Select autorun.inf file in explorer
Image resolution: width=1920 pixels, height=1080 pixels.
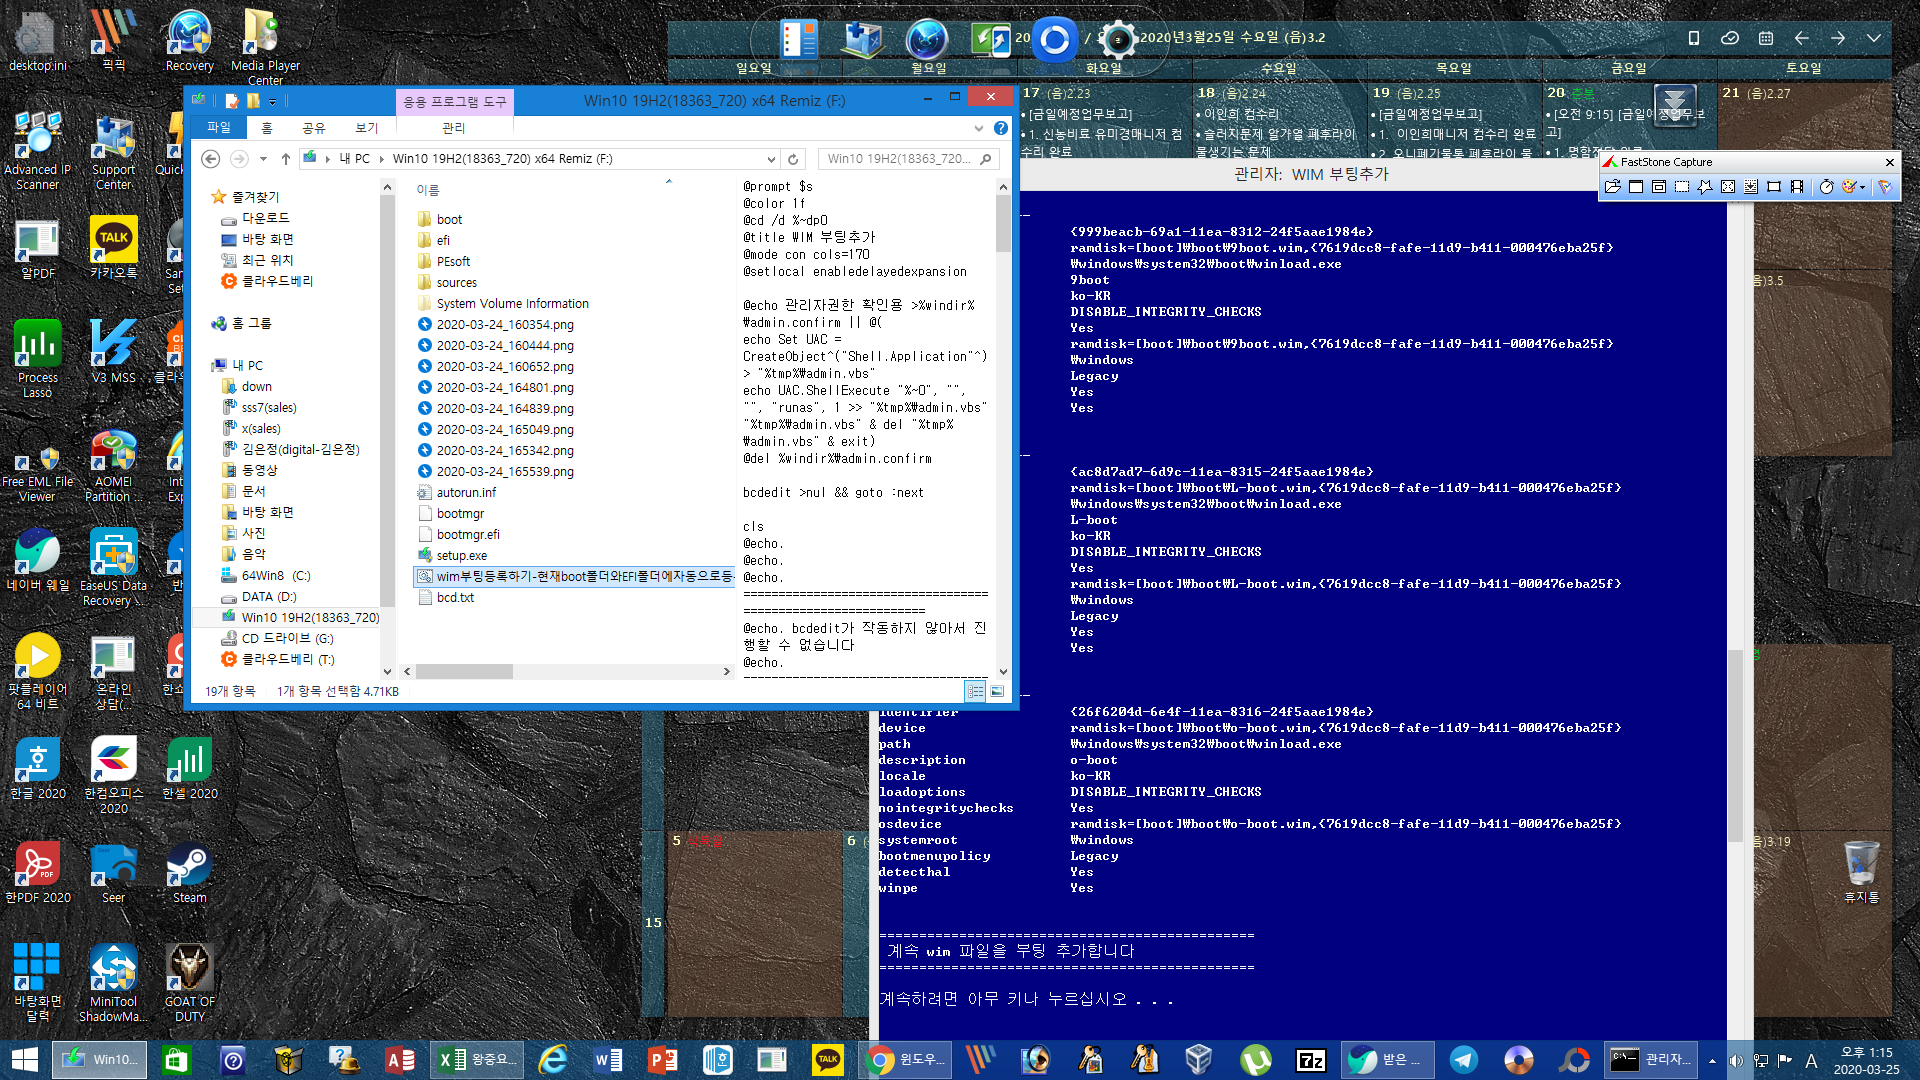pos(467,491)
